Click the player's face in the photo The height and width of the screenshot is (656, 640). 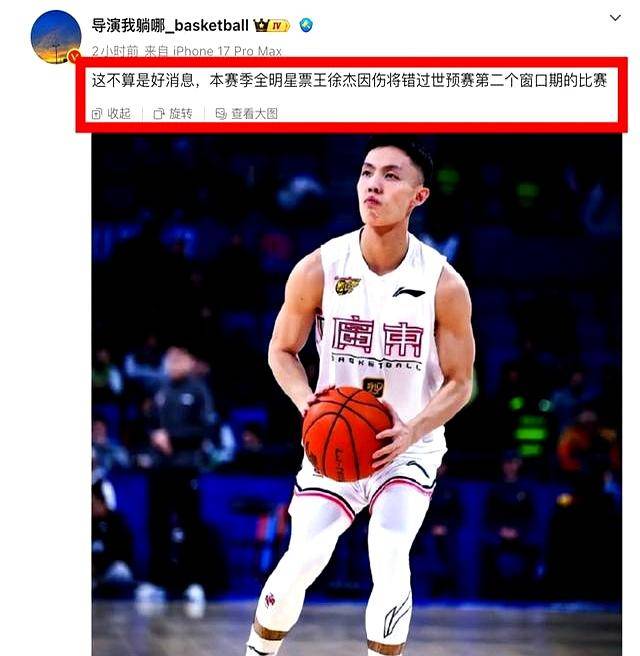point(389,186)
